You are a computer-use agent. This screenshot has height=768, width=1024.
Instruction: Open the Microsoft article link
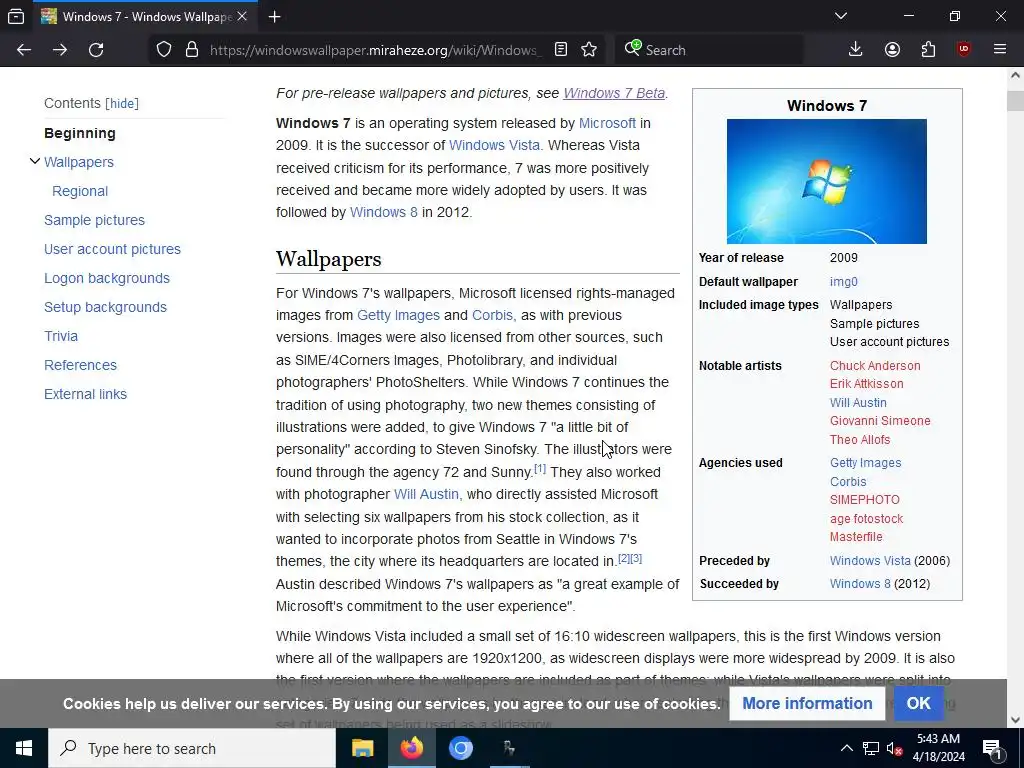click(607, 123)
